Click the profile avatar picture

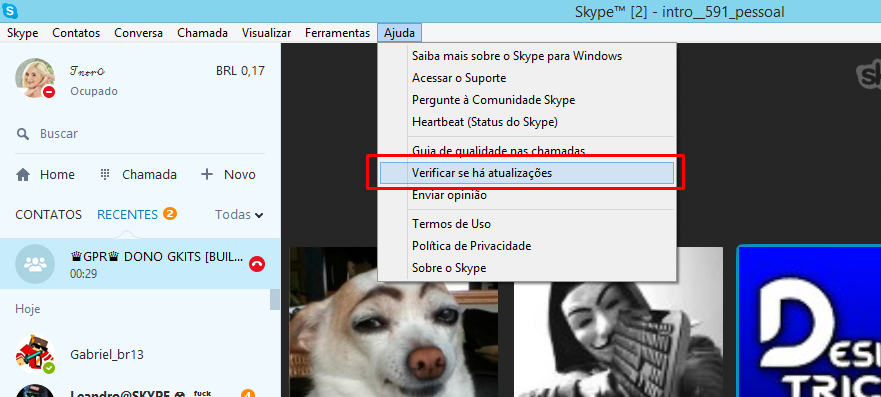pyautogui.click(x=35, y=77)
